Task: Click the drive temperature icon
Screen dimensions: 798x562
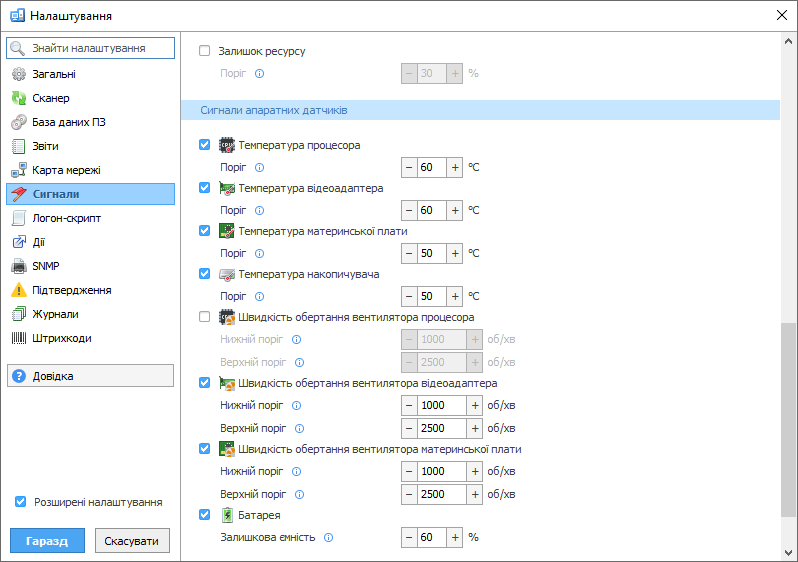Action: (x=227, y=274)
